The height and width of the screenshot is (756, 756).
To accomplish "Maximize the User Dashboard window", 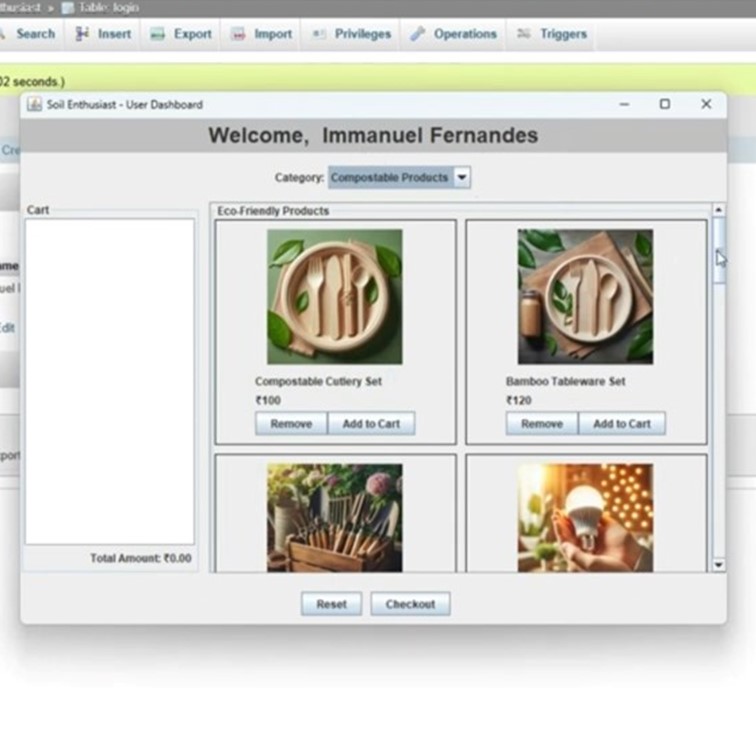I will pos(665,104).
